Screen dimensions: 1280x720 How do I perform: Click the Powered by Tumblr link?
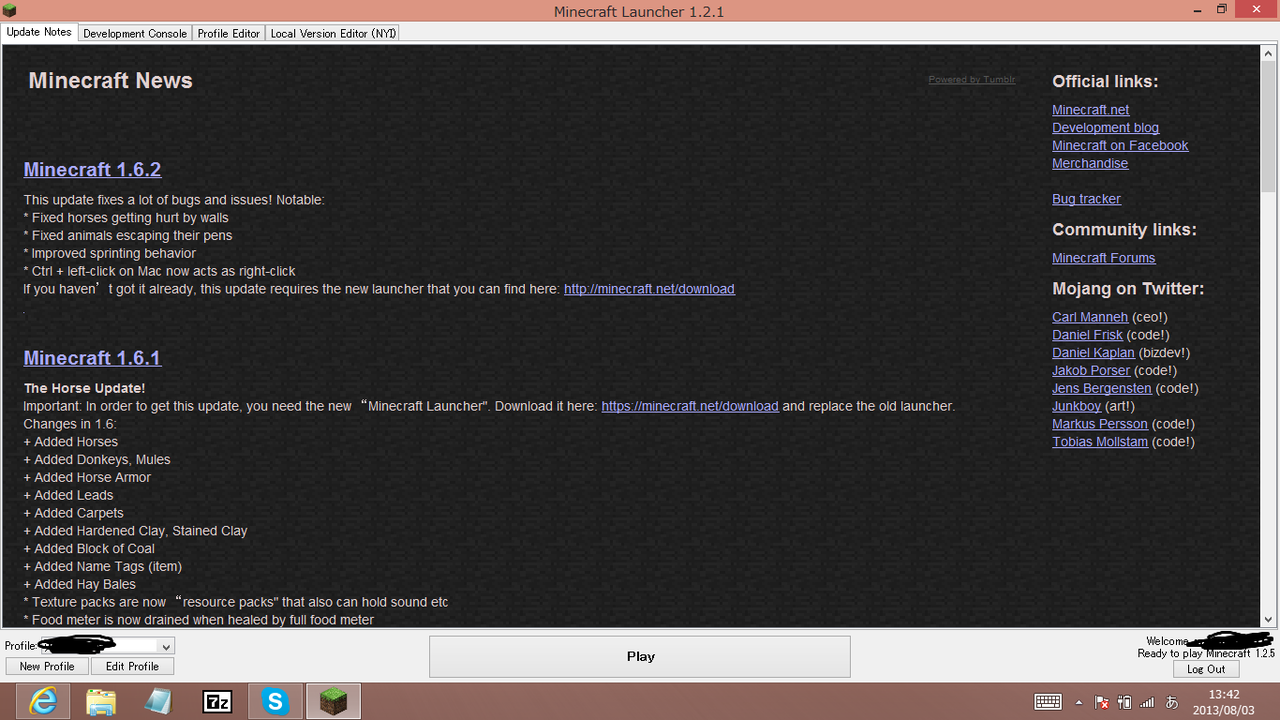(x=972, y=80)
